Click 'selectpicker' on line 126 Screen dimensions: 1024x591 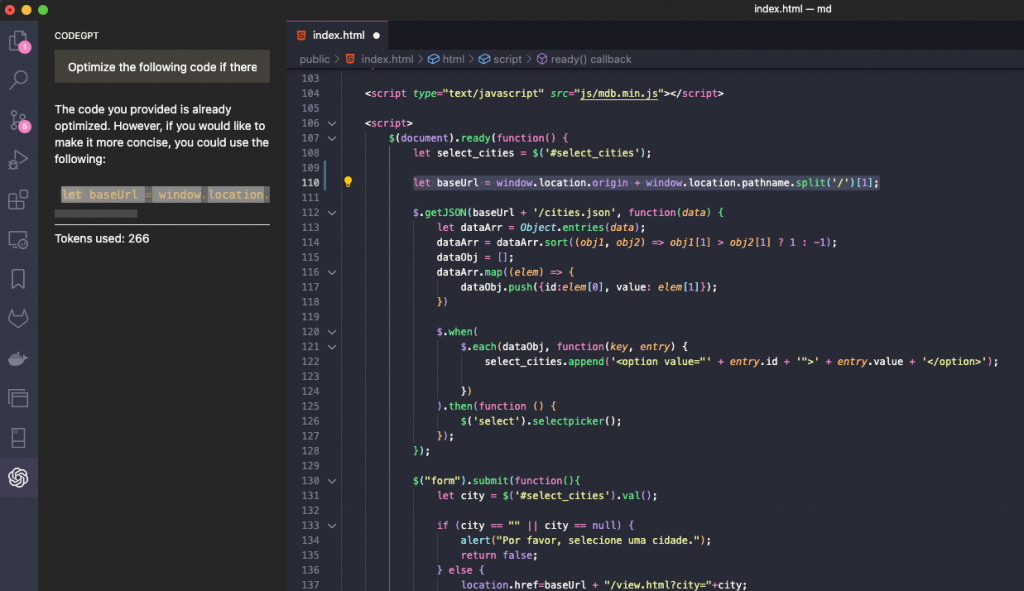click(x=568, y=421)
